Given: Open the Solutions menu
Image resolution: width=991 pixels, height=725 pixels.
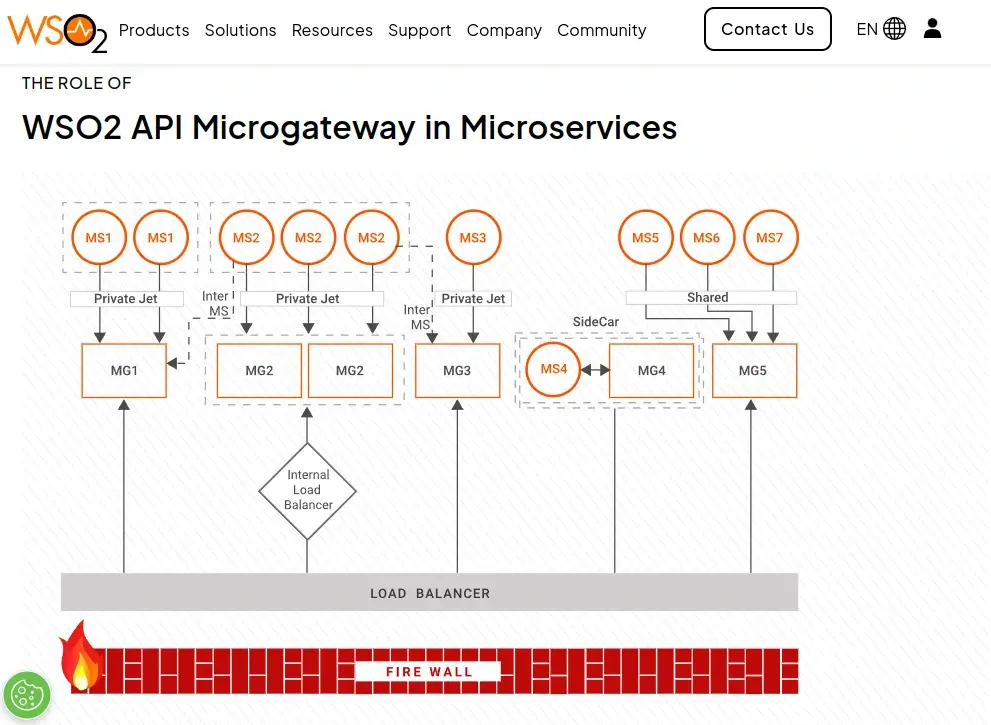Looking at the screenshot, I should point(240,30).
